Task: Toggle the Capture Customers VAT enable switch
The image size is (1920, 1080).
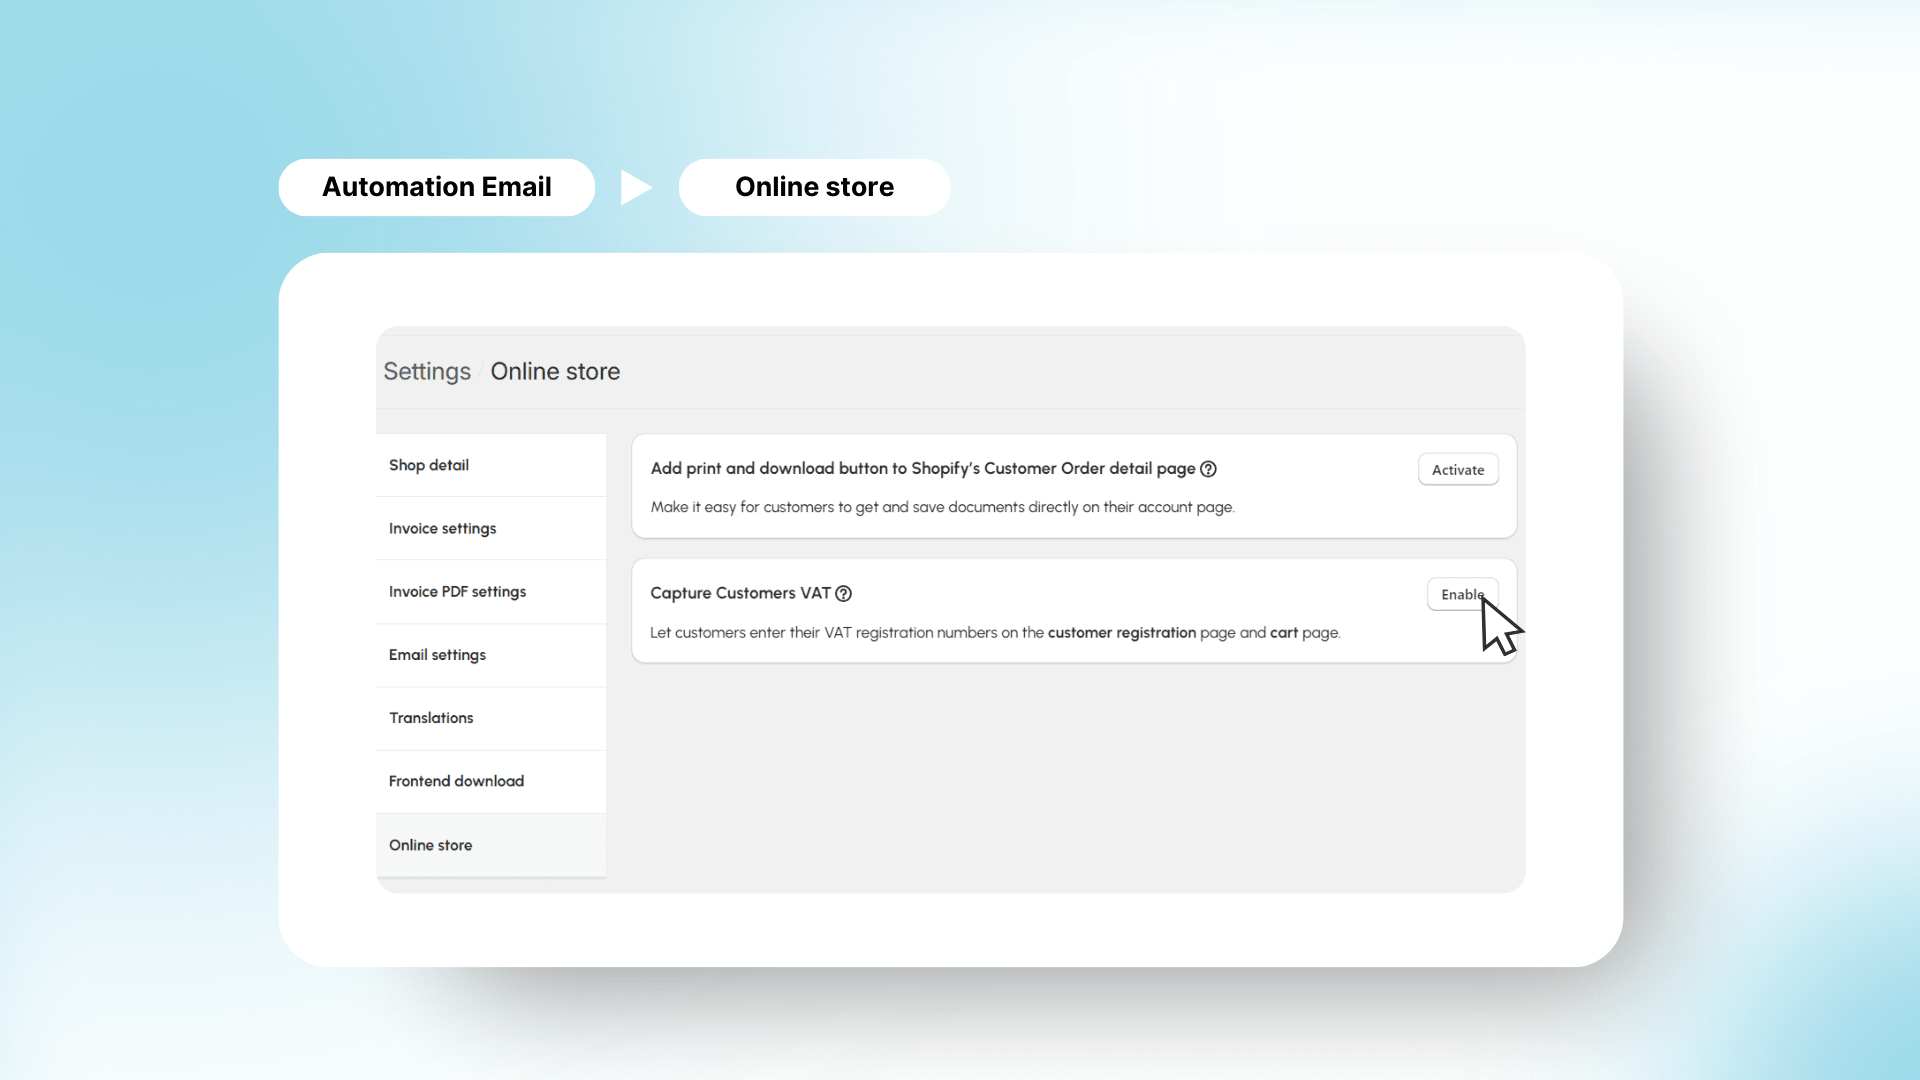Action: click(1460, 593)
